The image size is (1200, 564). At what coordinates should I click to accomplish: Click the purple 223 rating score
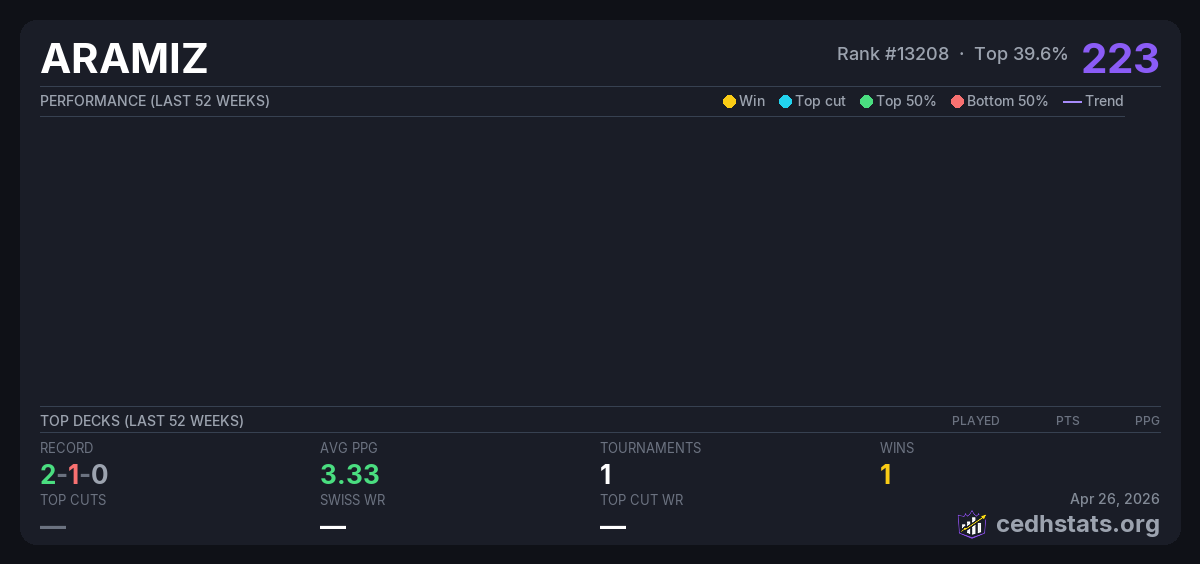tap(1120, 58)
